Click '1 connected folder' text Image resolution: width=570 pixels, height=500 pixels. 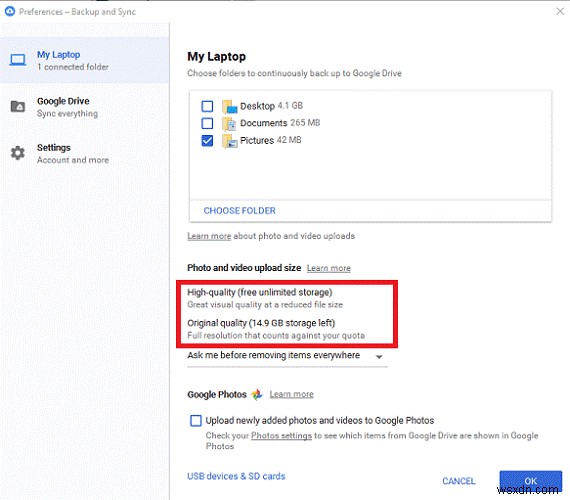point(73,67)
